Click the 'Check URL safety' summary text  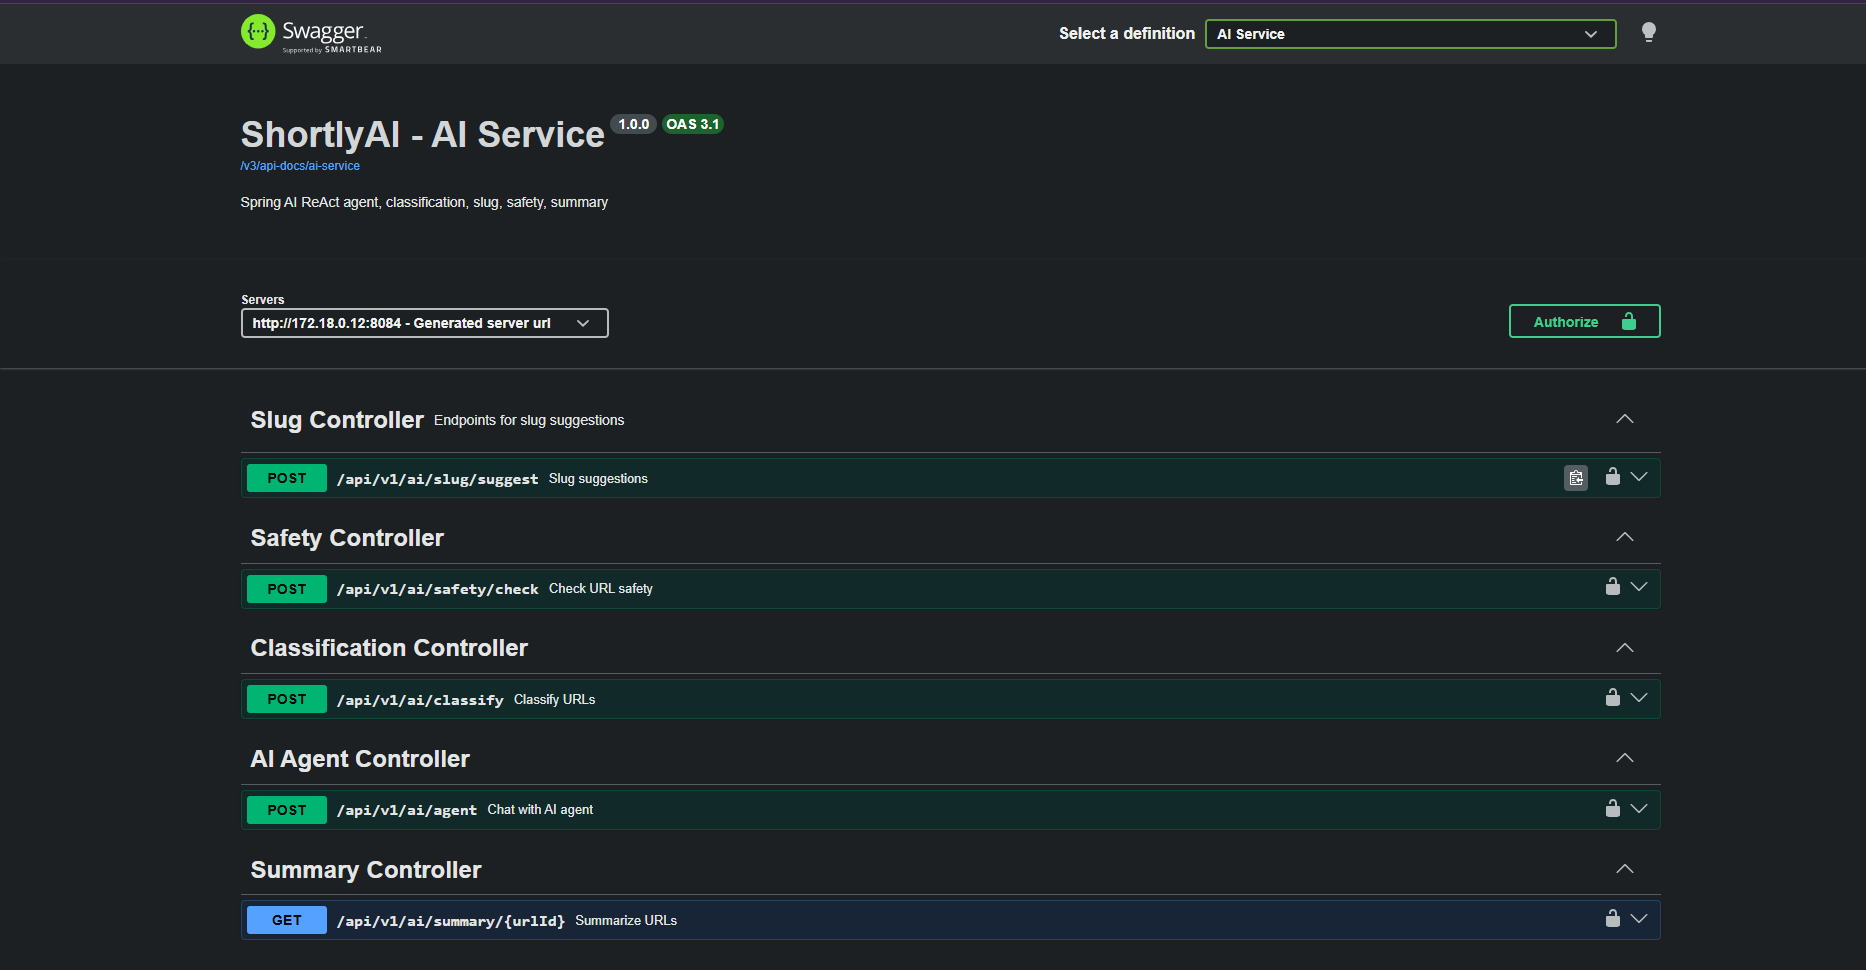[x=601, y=589]
